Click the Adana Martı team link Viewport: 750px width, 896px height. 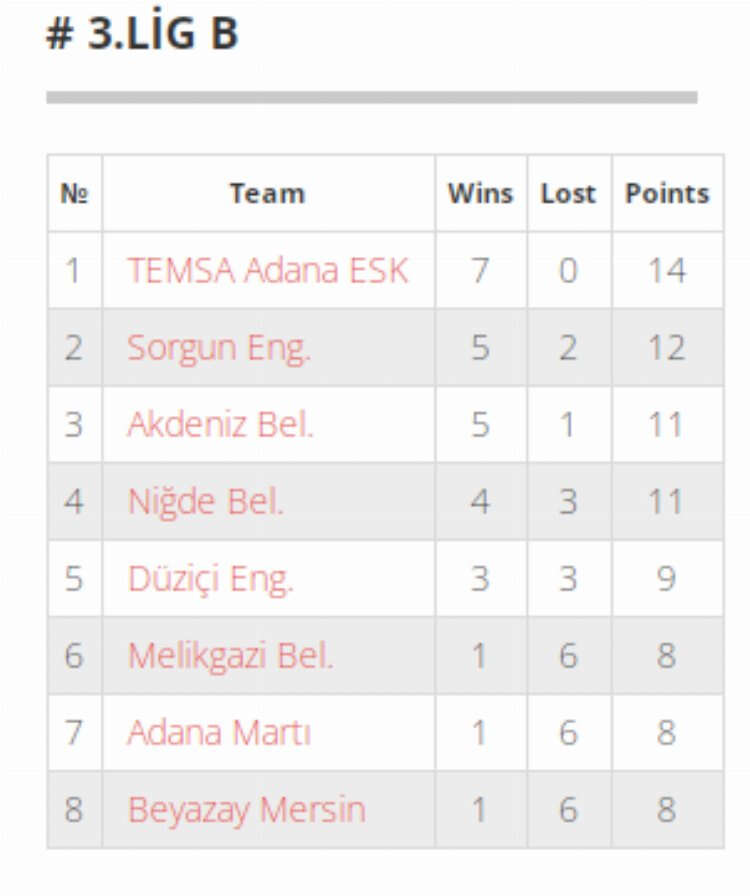pyautogui.click(x=219, y=733)
